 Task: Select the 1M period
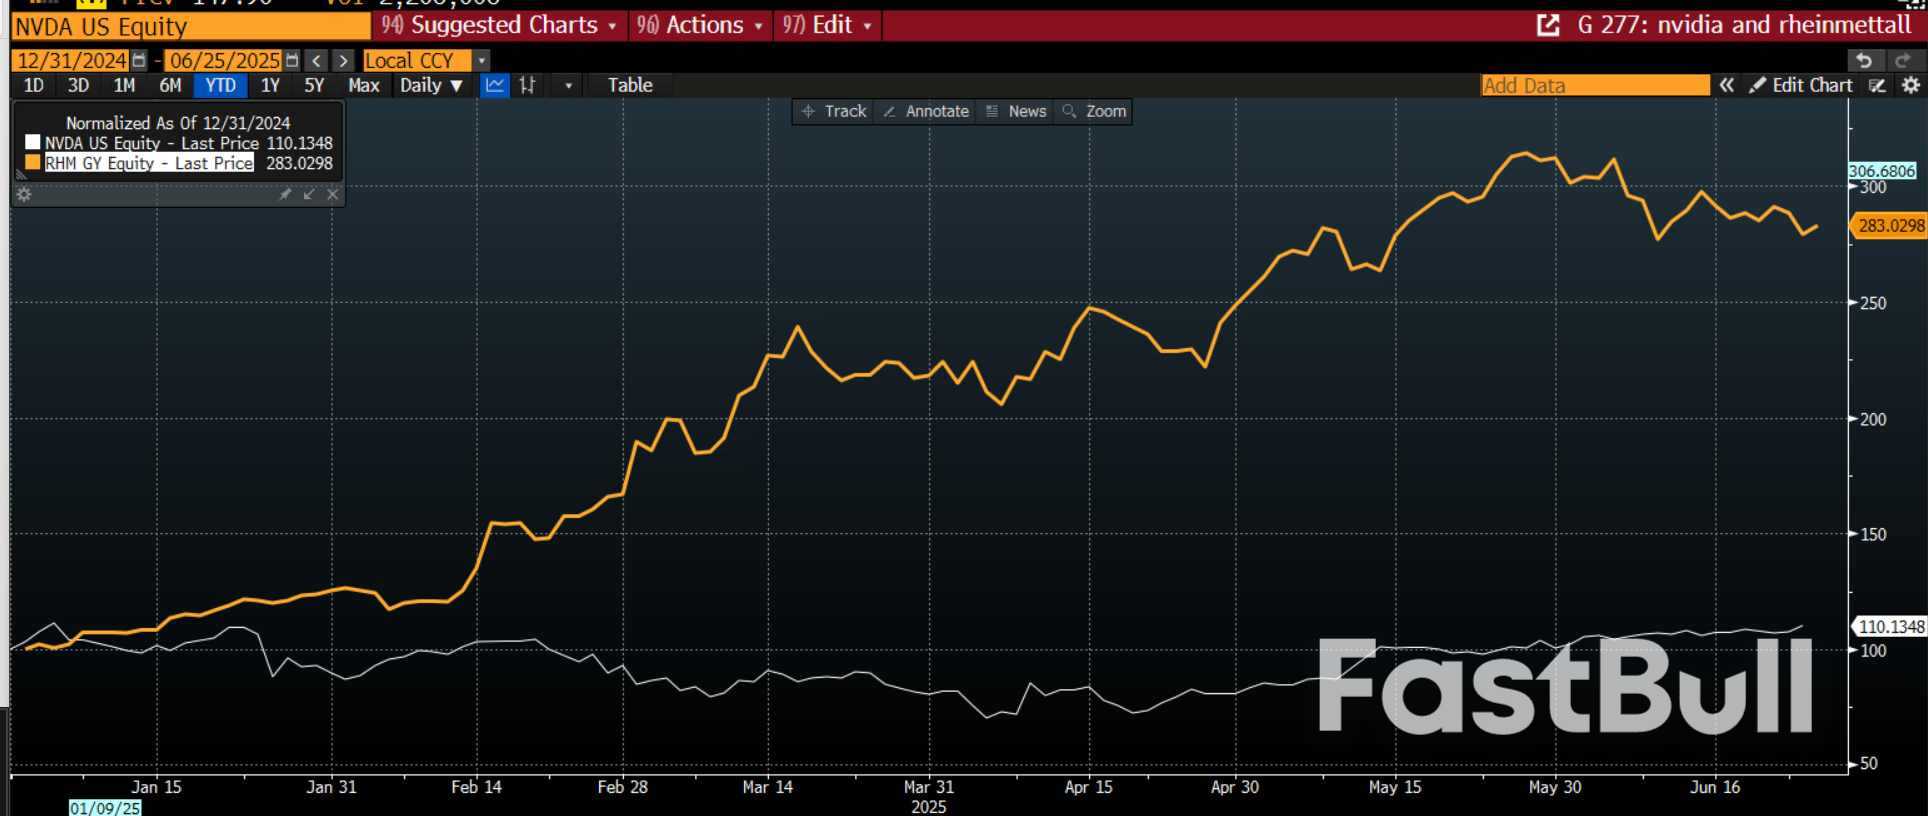[x=124, y=85]
